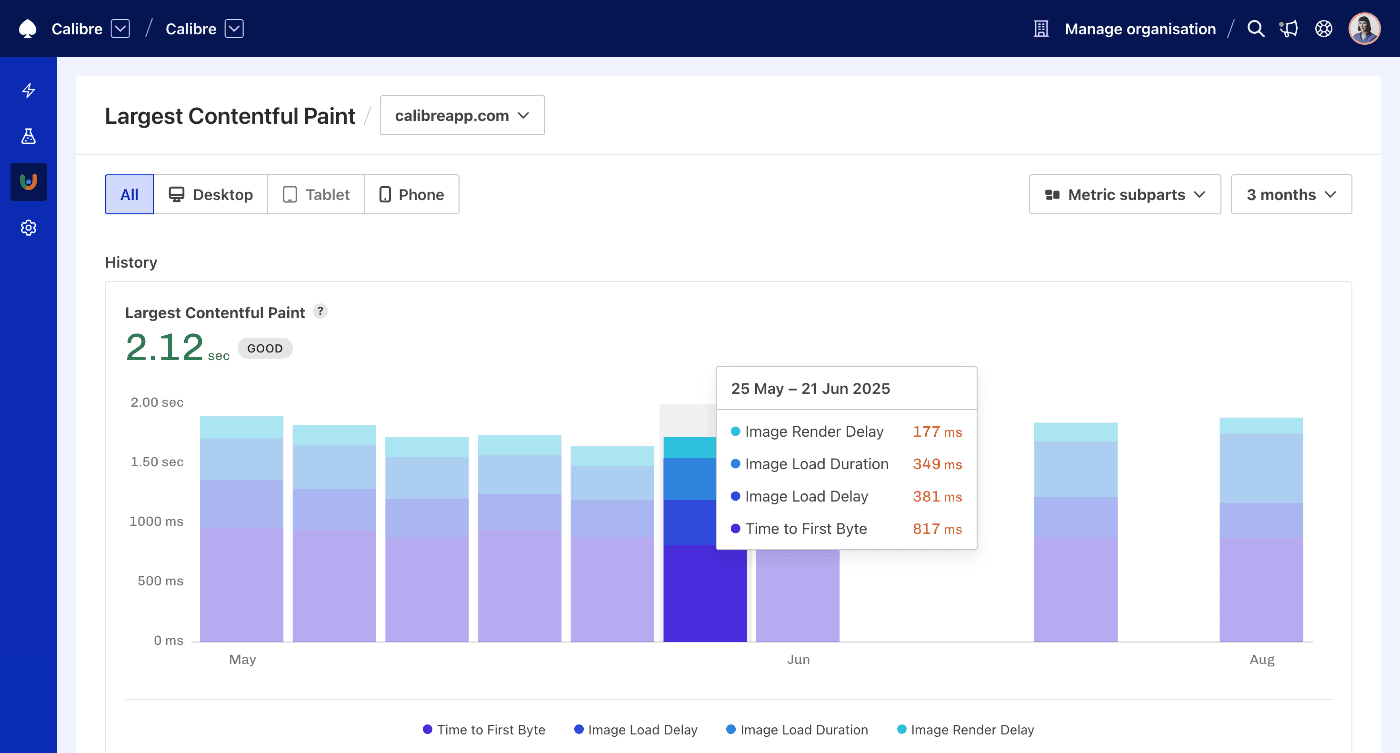Click the Manage organisation link

[1139, 28]
